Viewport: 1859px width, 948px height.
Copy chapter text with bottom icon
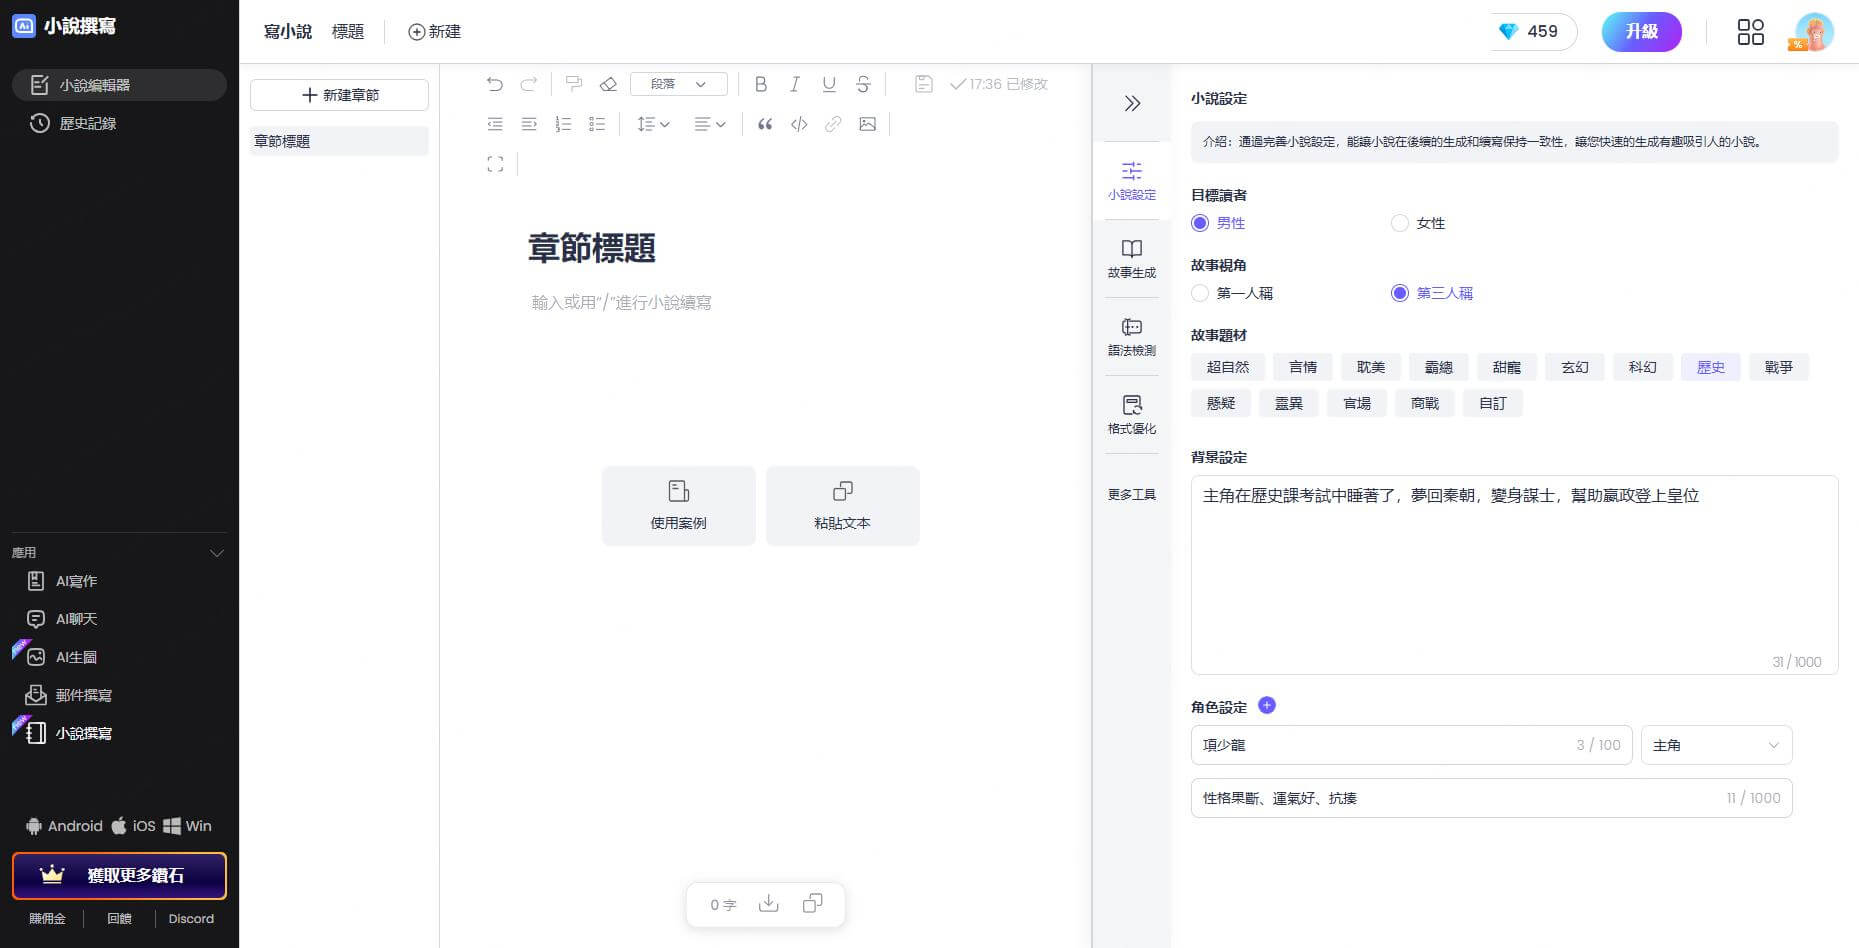tap(813, 904)
